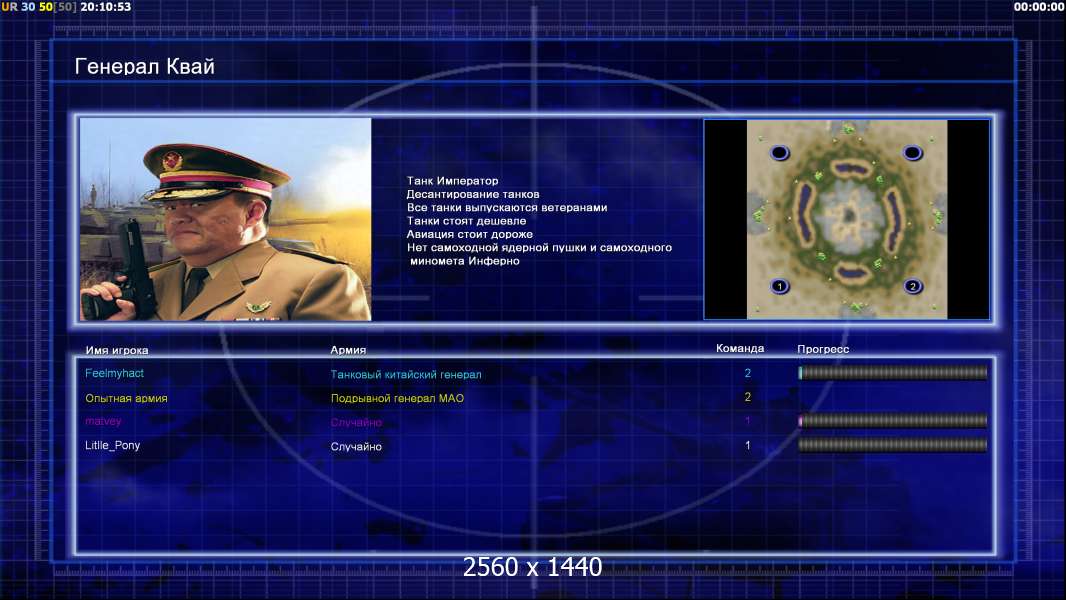The height and width of the screenshot is (600, 1066).
Task: Click start position marker 2 on minimap
Action: [x=912, y=286]
